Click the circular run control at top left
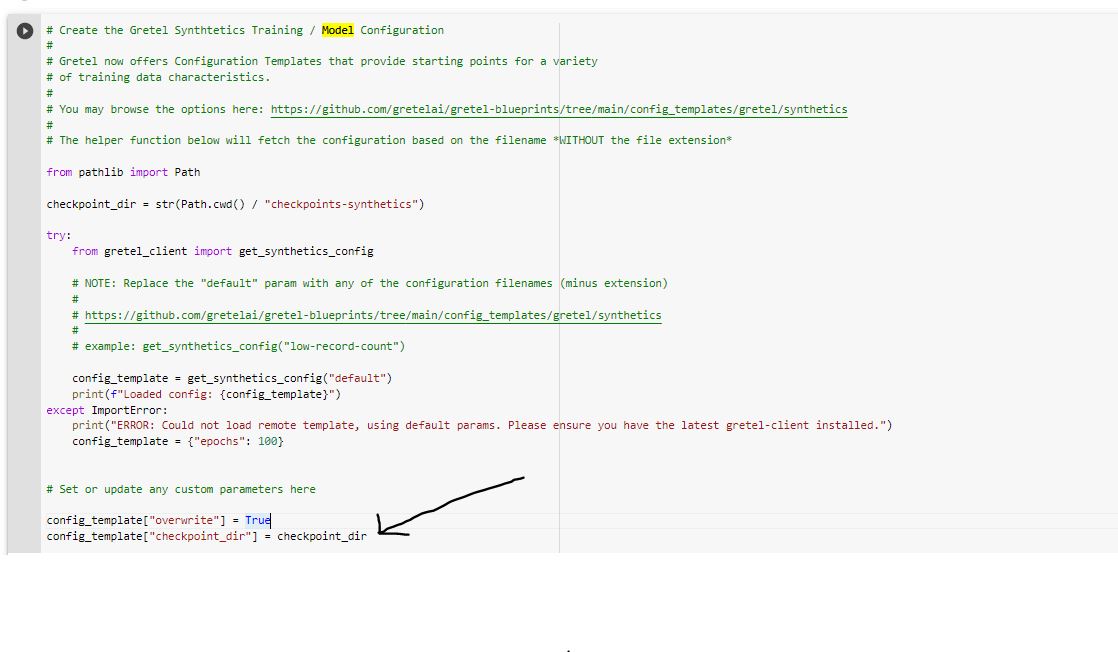This screenshot has height=652, width=1118. (23, 29)
